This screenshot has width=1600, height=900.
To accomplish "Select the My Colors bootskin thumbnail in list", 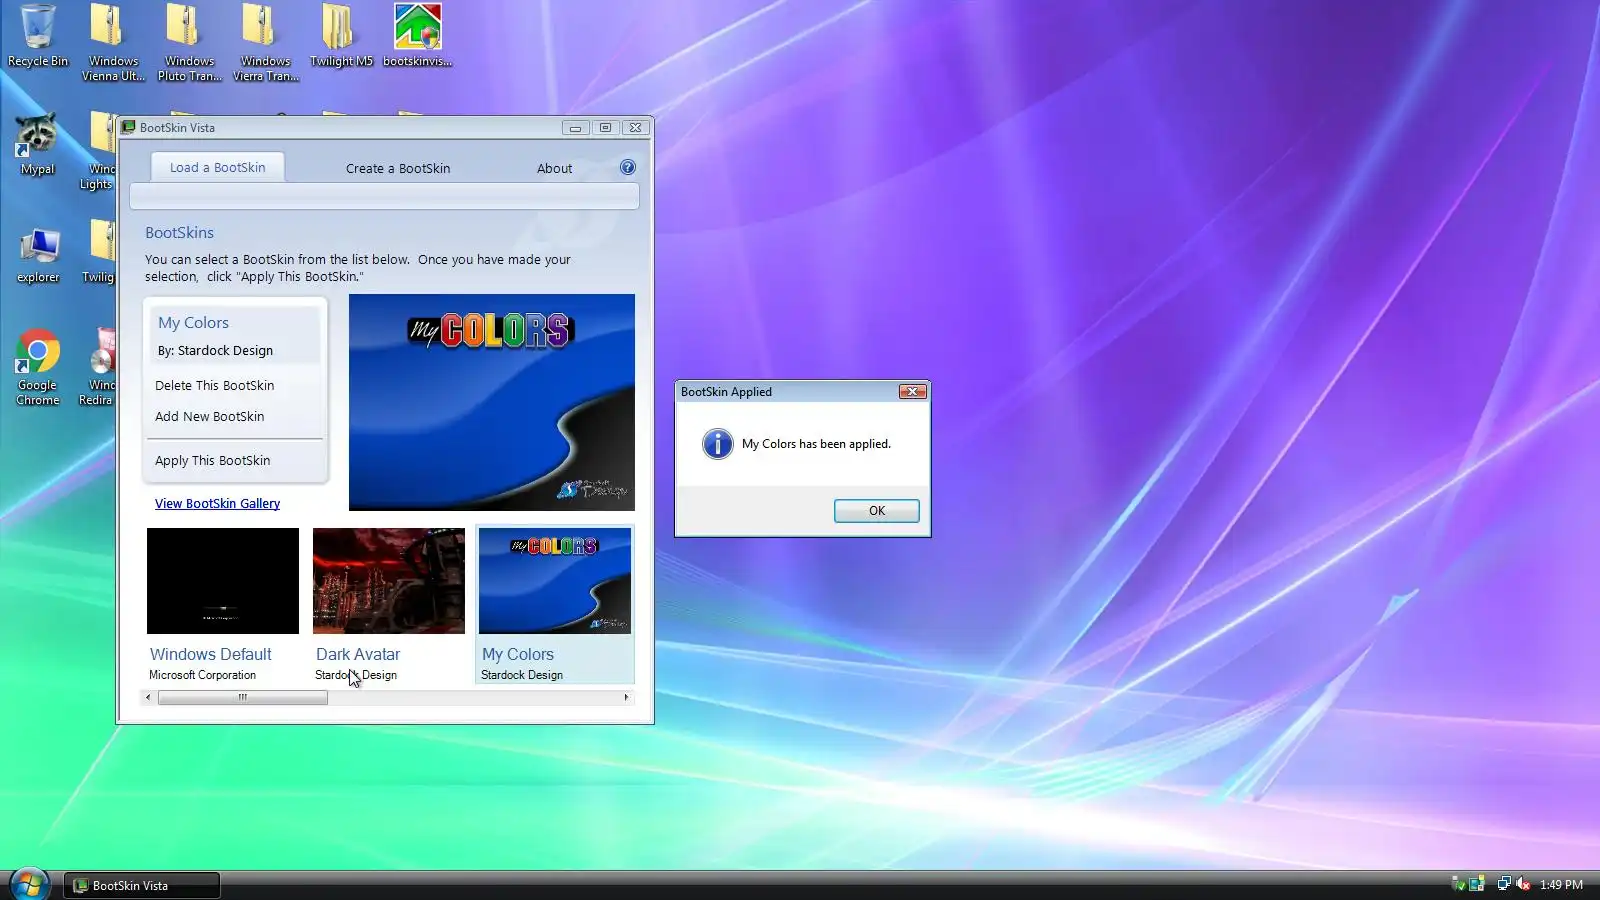I will [554, 581].
